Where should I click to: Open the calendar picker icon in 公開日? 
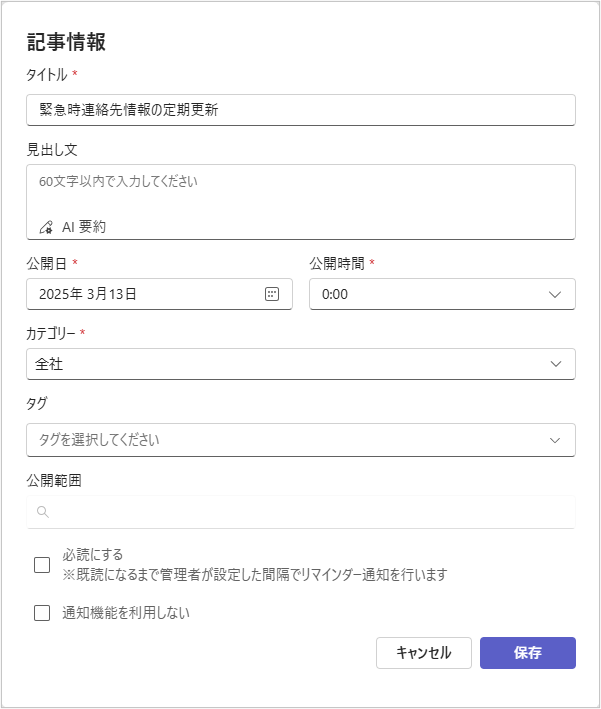(272, 294)
